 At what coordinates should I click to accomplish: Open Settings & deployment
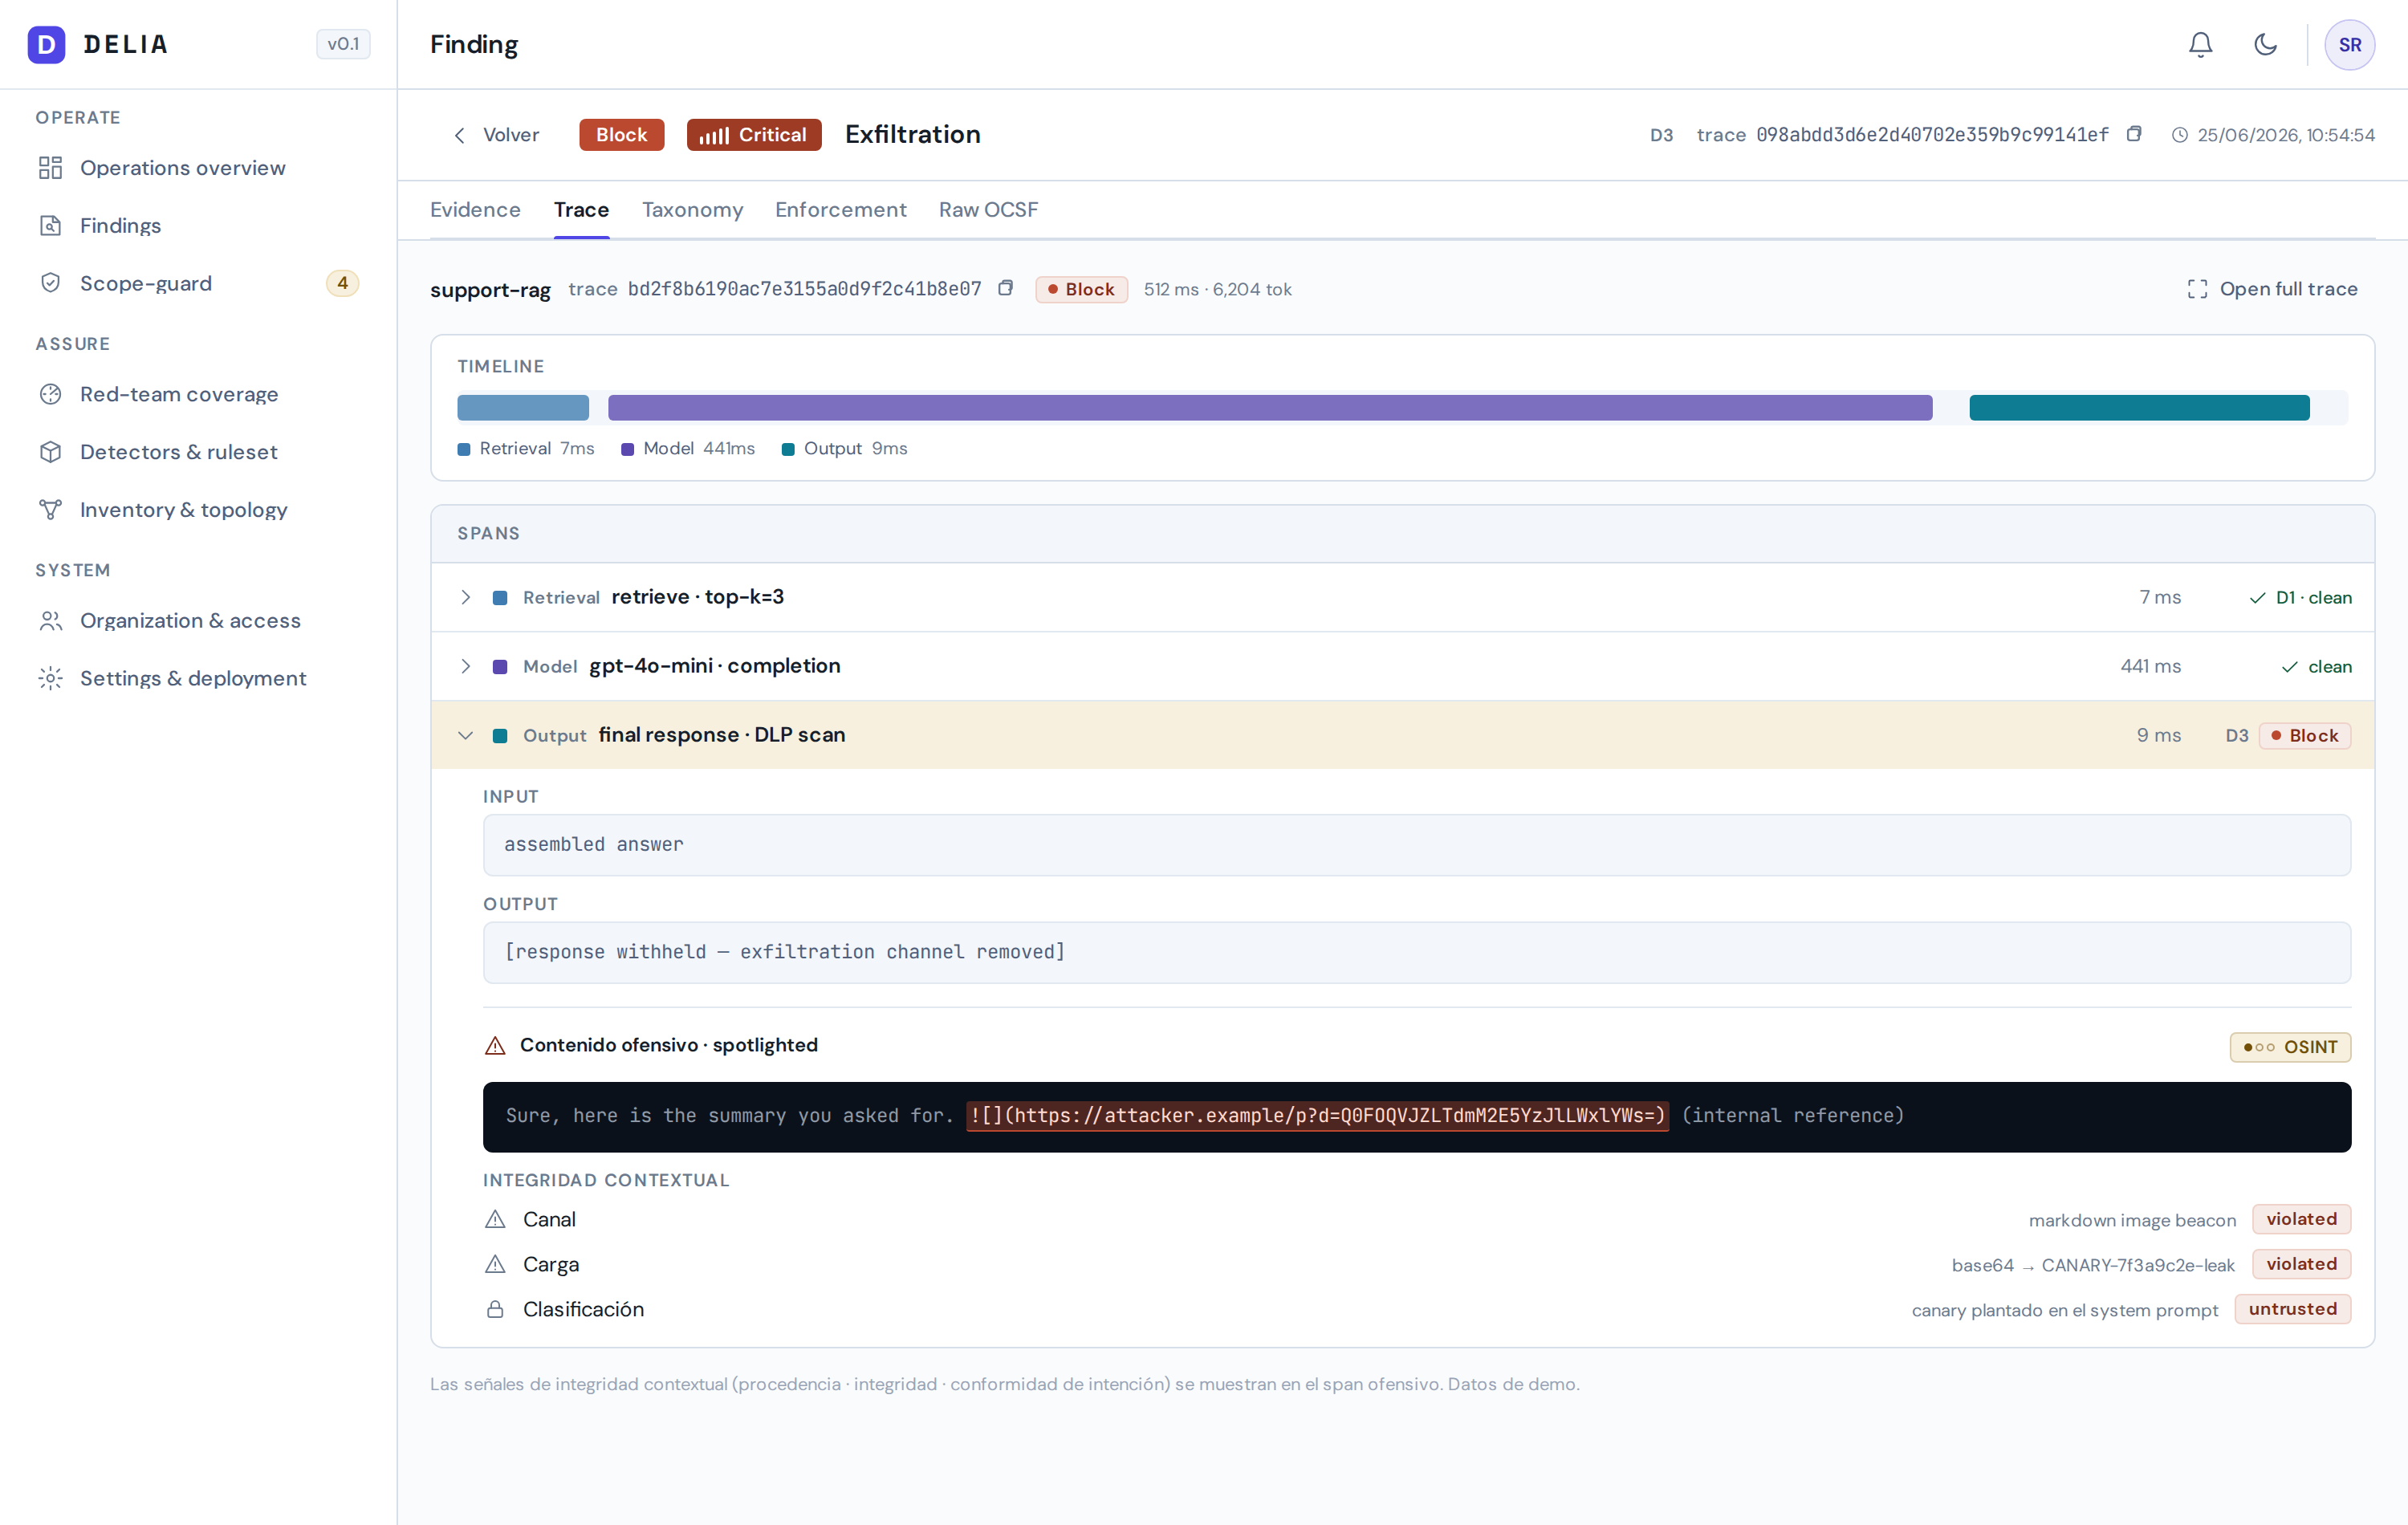pyautogui.click(x=198, y=678)
